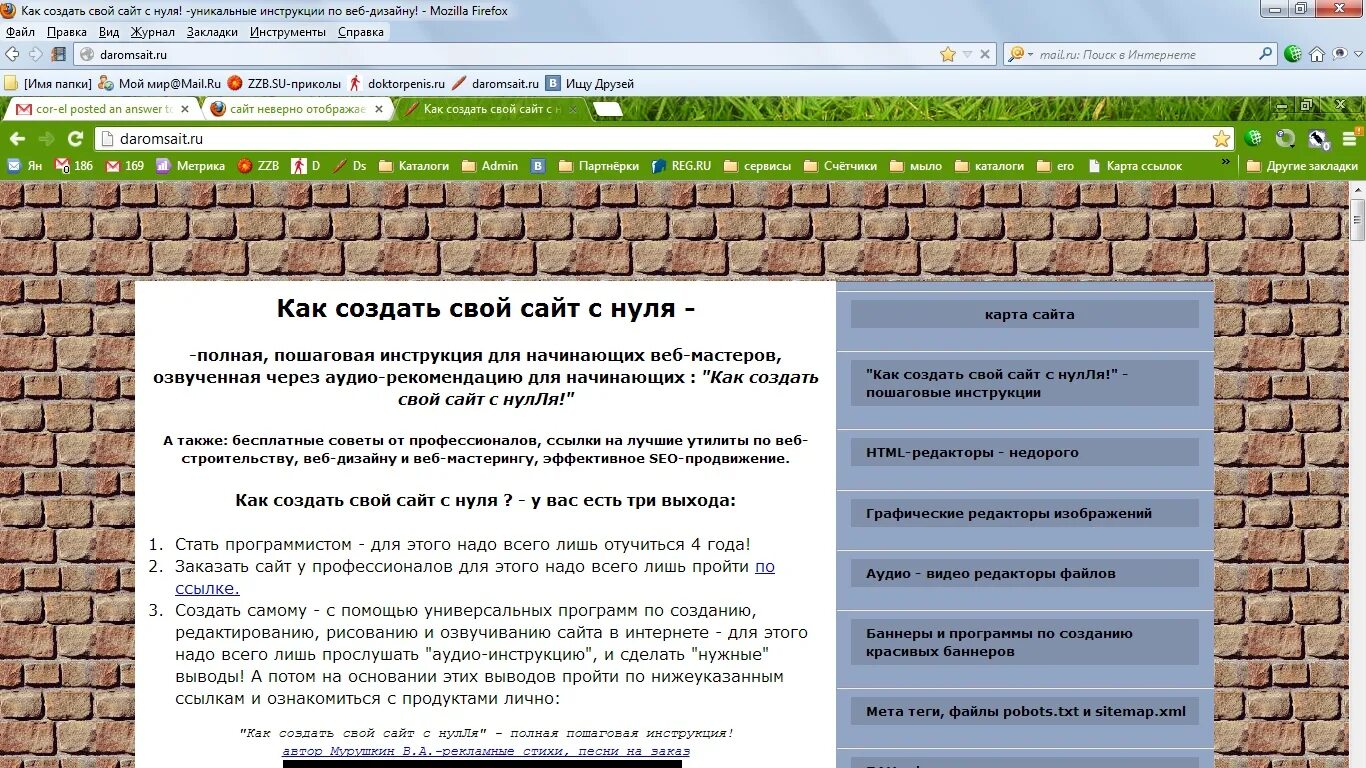
Task: Click the film-strip history icon in Firefox toolbar
Action: [59, 54]
